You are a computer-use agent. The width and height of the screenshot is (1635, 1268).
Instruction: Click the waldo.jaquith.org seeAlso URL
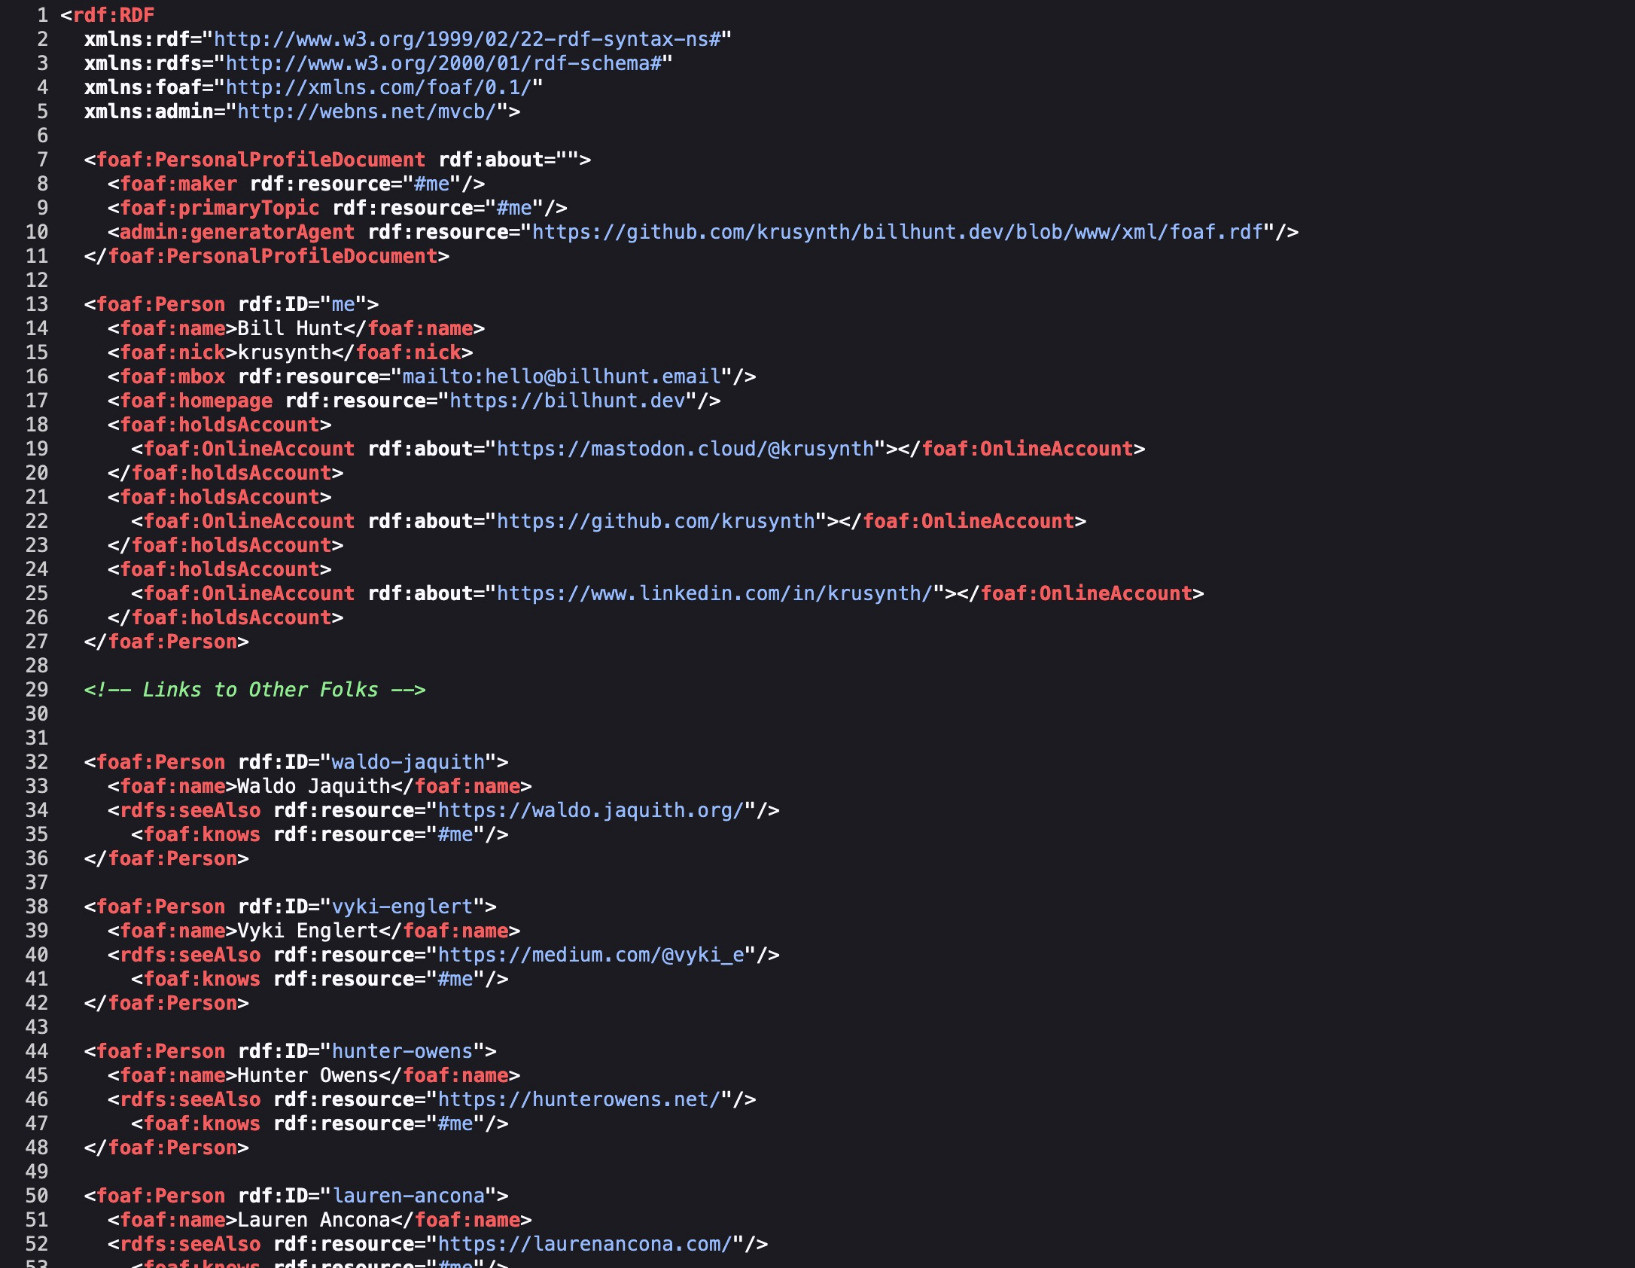click(x=590, y=811)
